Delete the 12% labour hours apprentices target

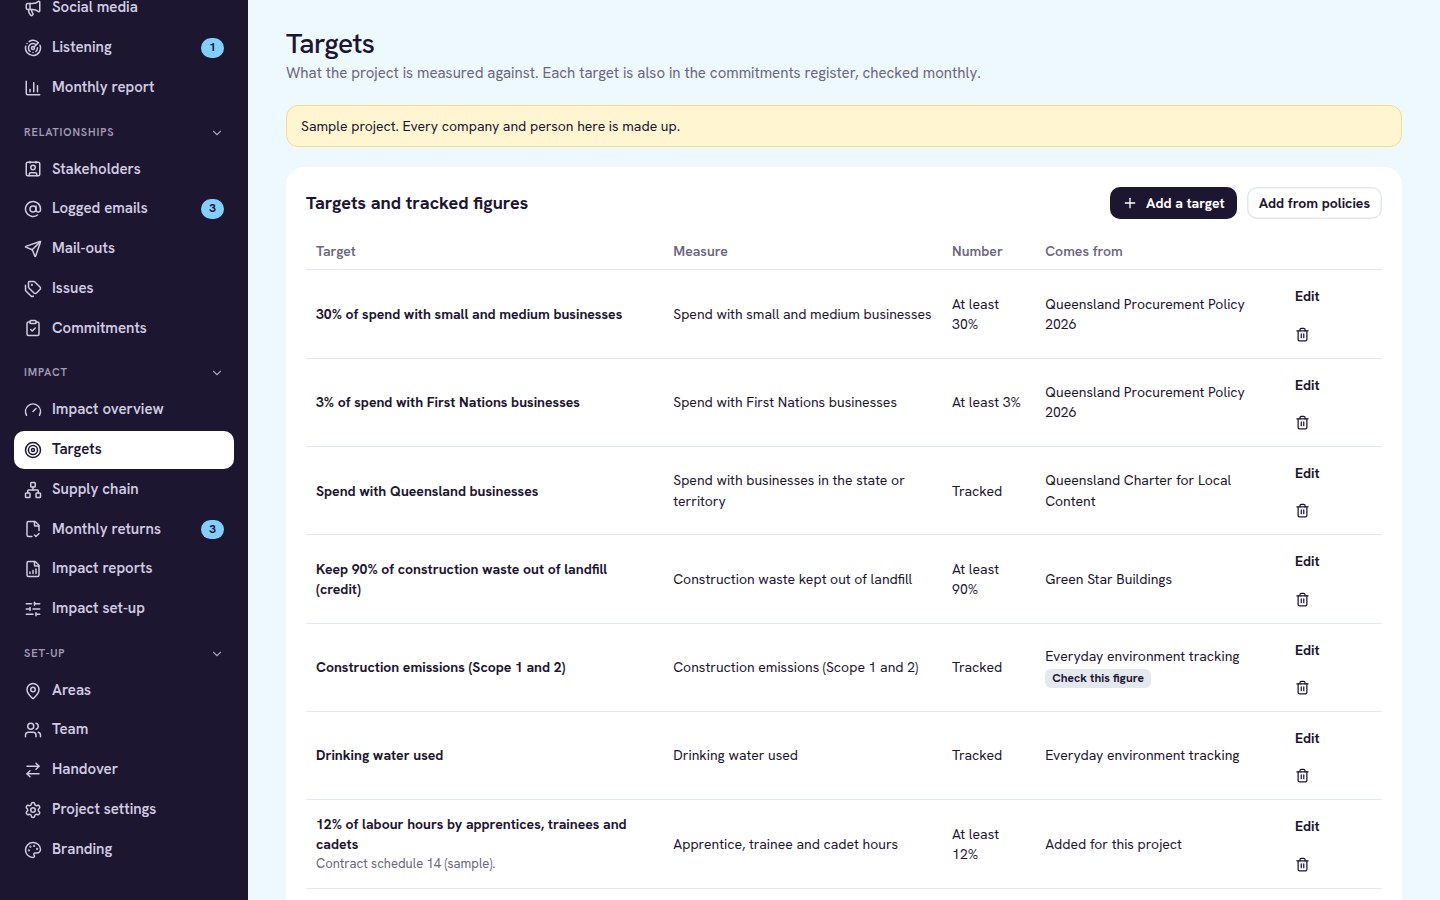(1302, 865)
